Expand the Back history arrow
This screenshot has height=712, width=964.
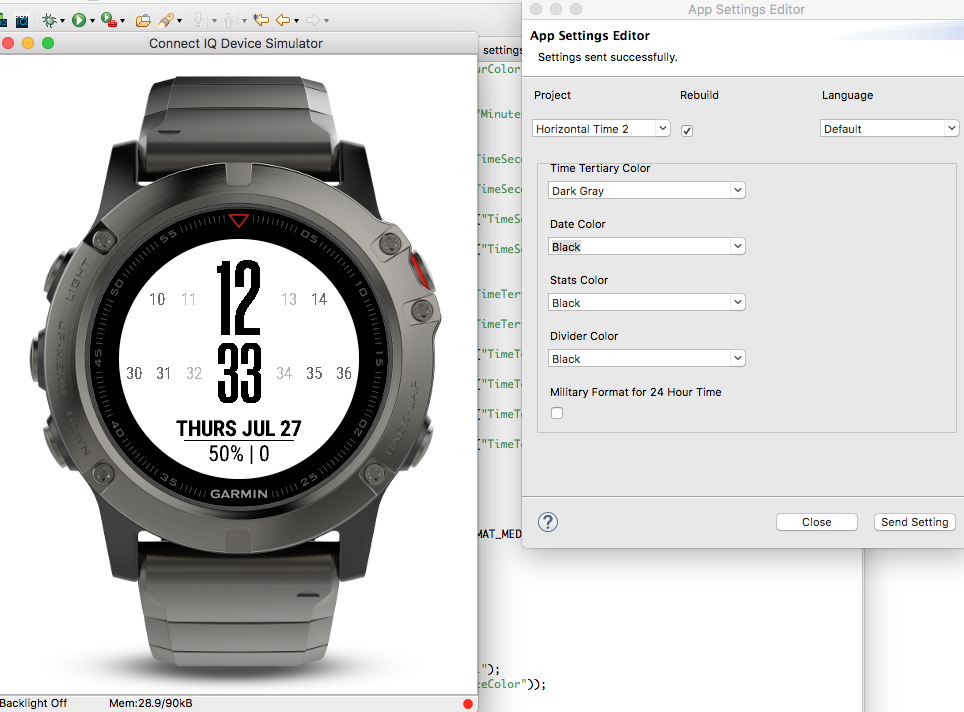click(x=296, y=21)
